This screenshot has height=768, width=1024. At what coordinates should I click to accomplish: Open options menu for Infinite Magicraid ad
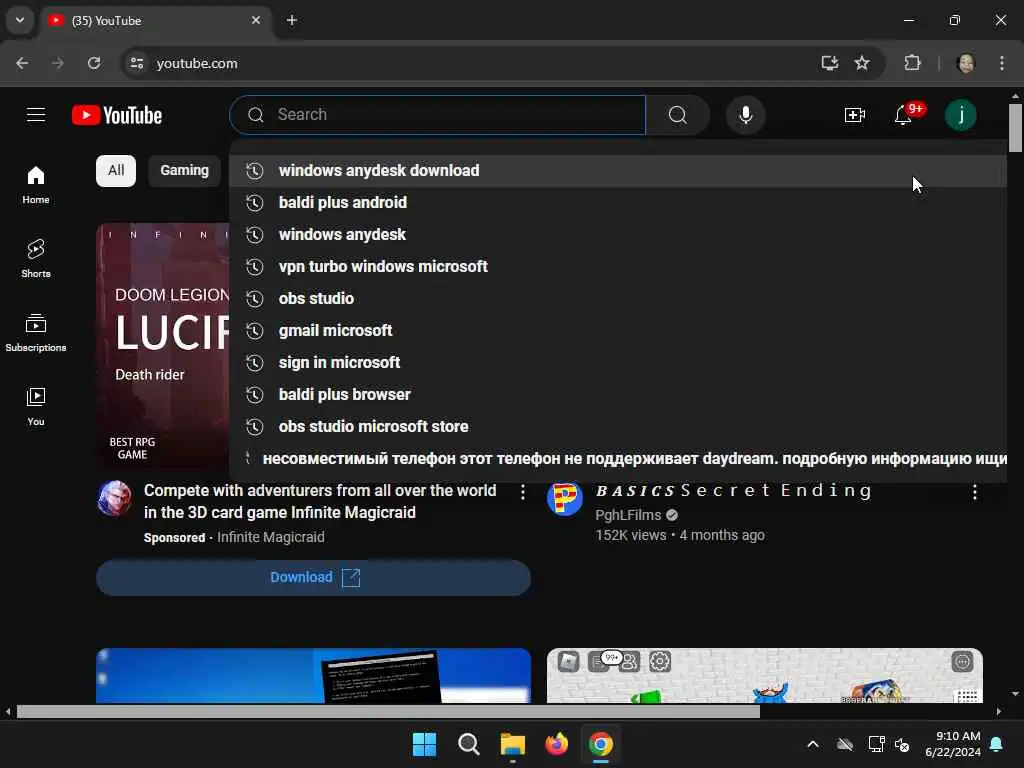pyautogui.click(x=522, y=492)
